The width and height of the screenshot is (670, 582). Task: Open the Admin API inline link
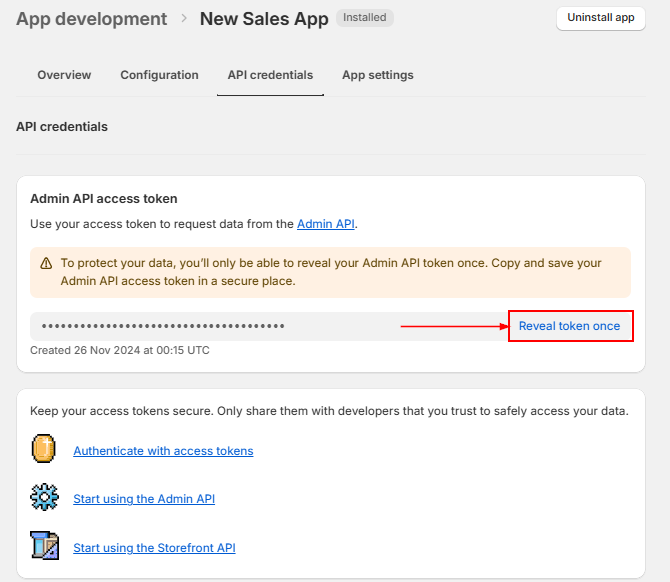click(325, 224)
